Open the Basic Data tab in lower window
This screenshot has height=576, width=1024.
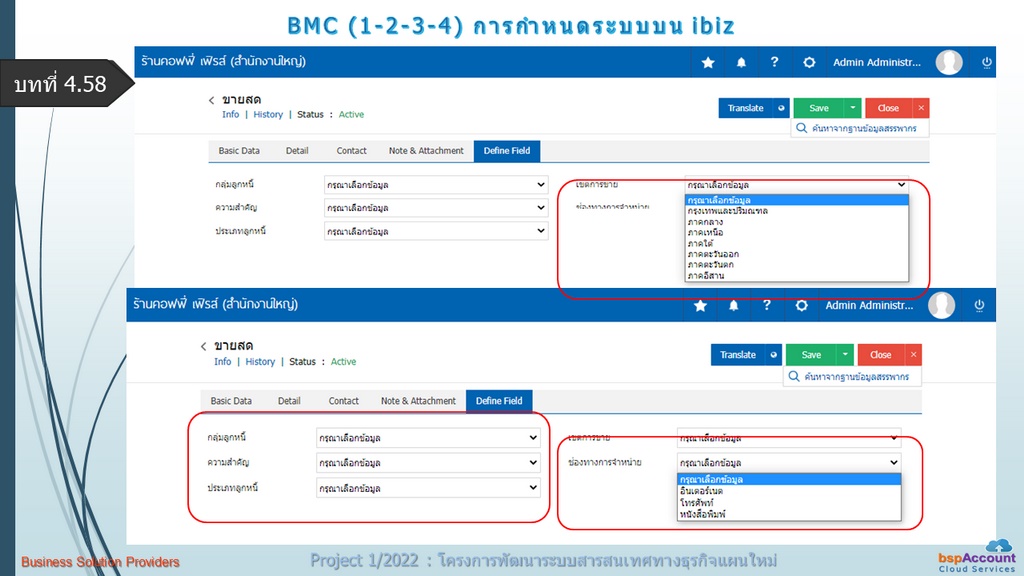231,401
